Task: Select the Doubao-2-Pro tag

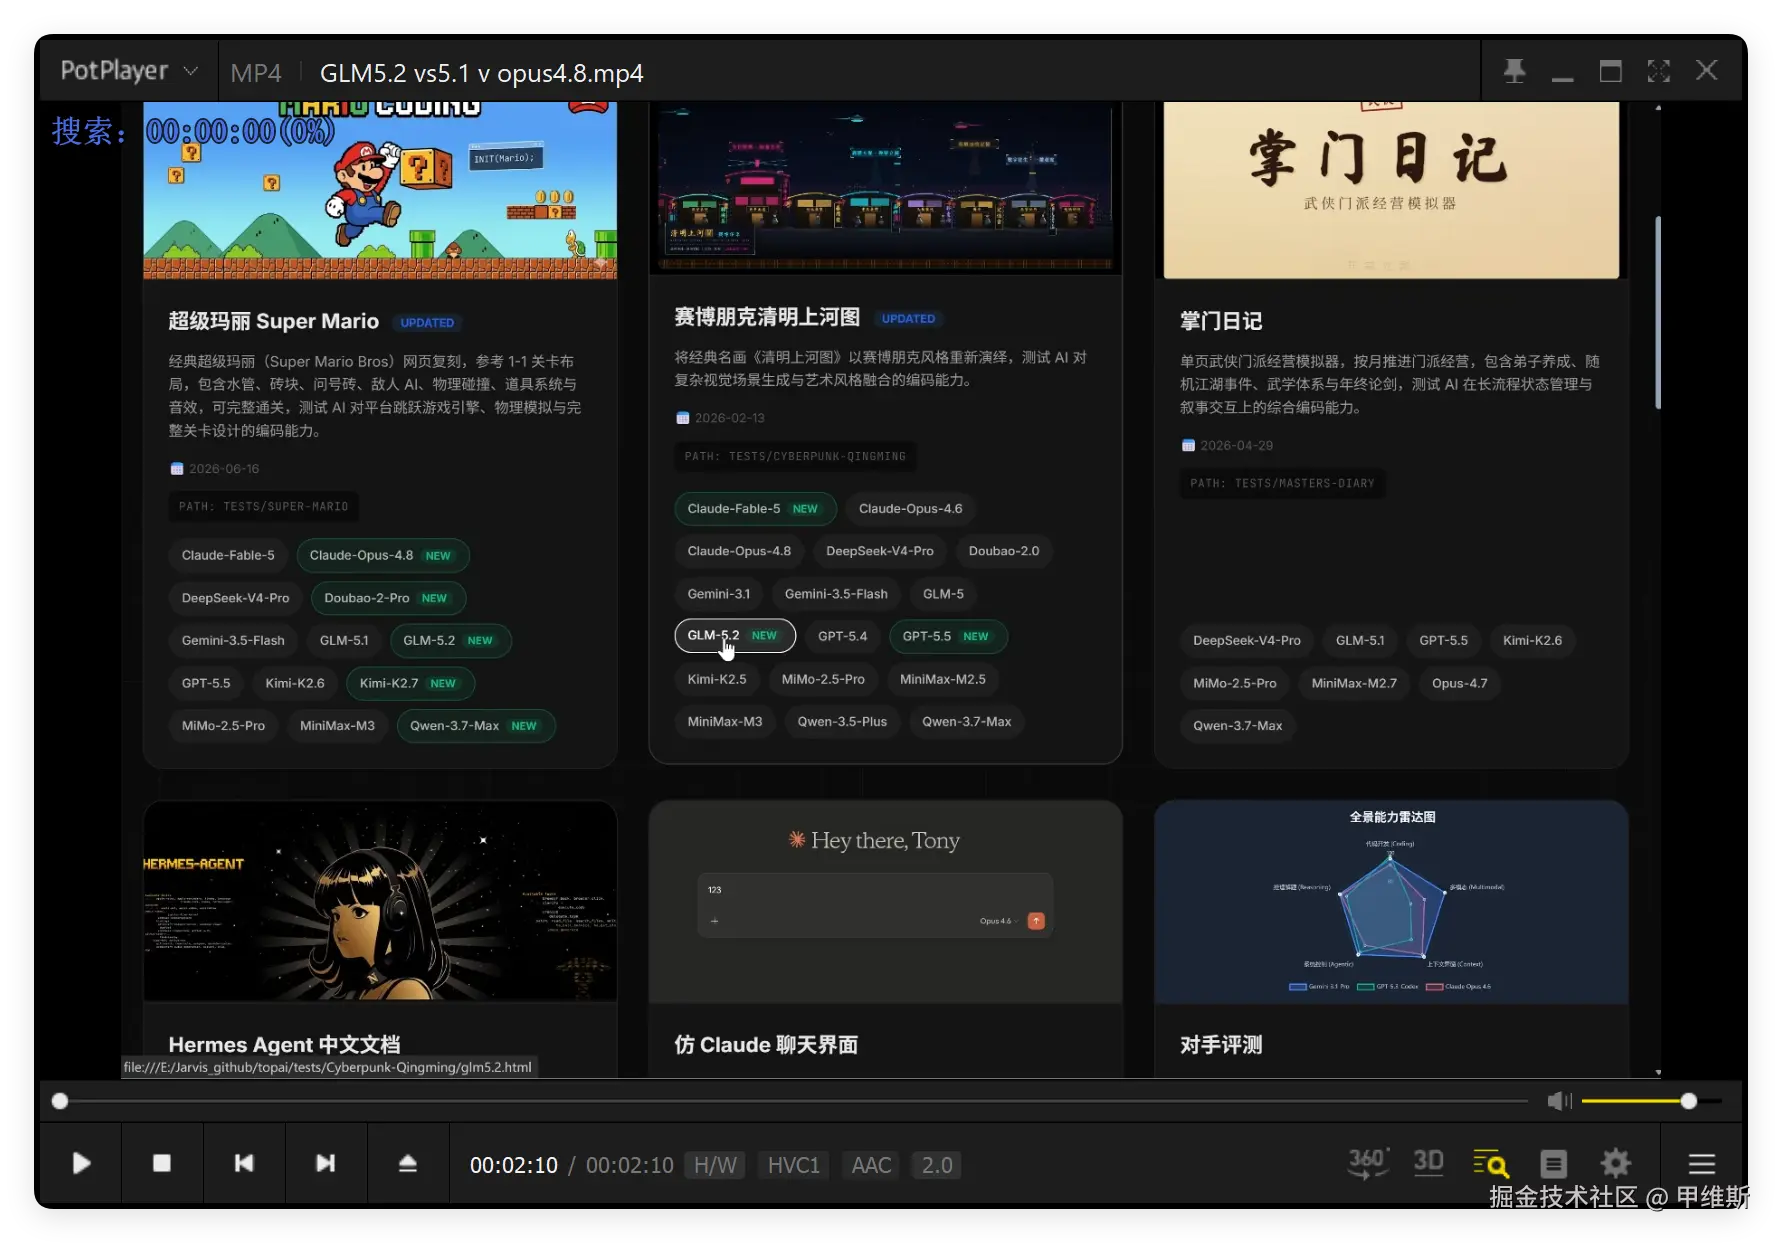Action: 388,598
